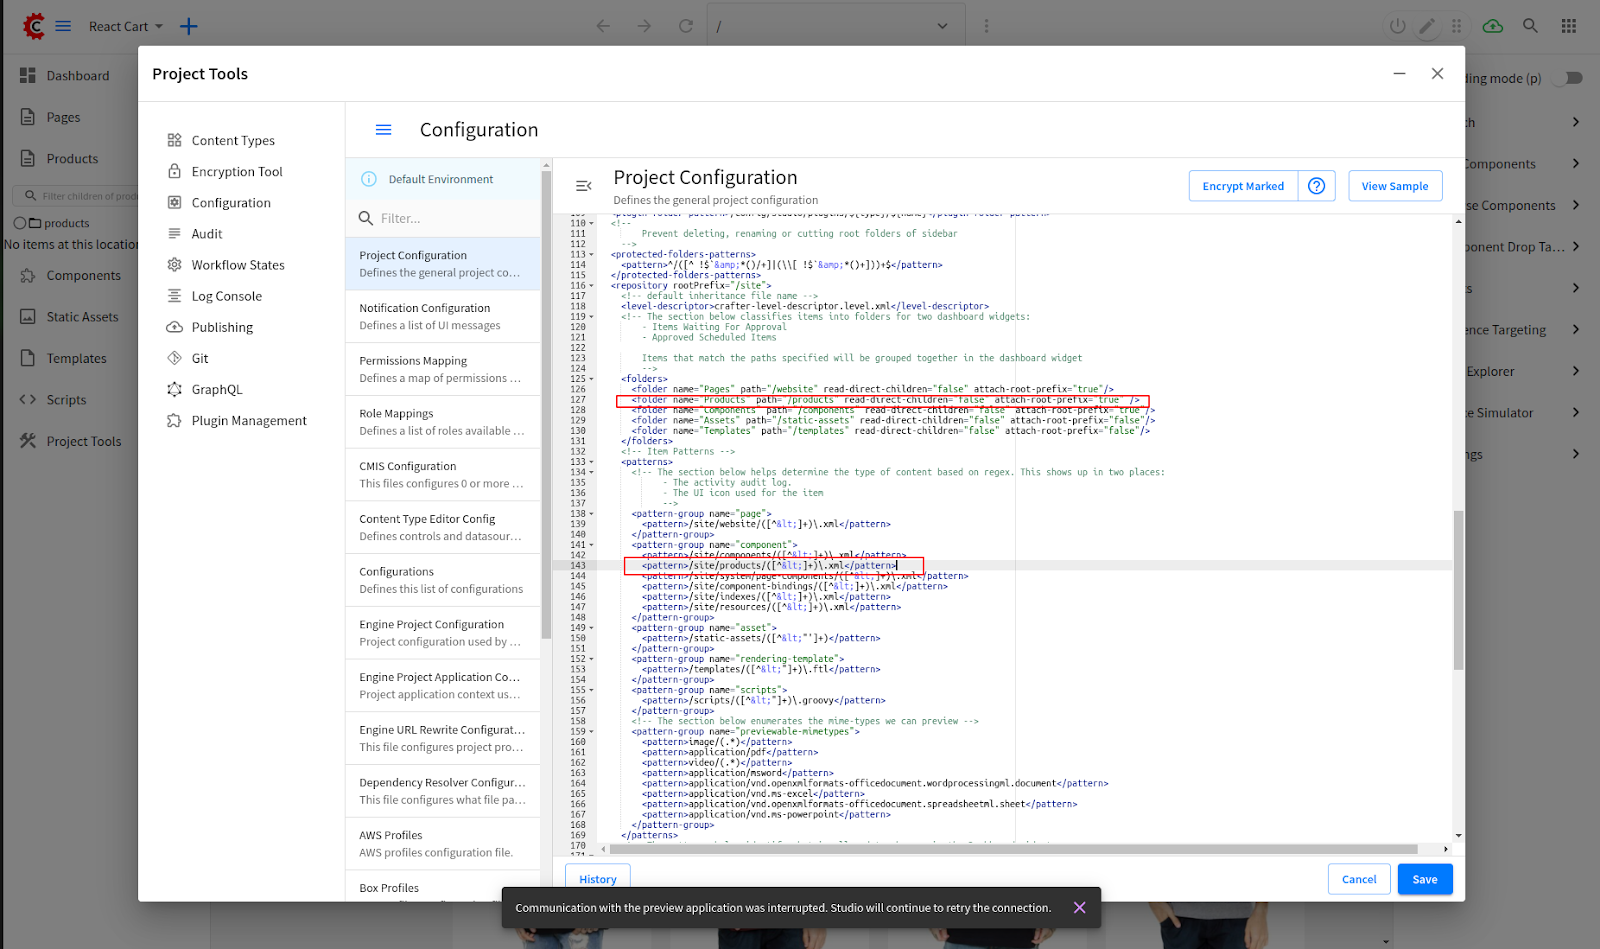This screenshot has height=949, width=1600.
Task: Click the Save button
Action: click(1424, 880)
